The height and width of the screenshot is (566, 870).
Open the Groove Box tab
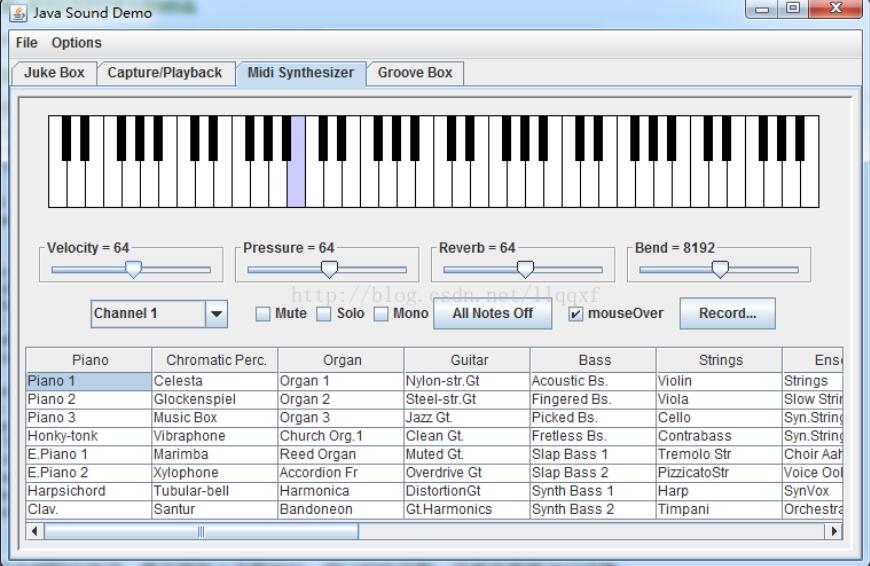pyautogui.click(x=415, y=73)
